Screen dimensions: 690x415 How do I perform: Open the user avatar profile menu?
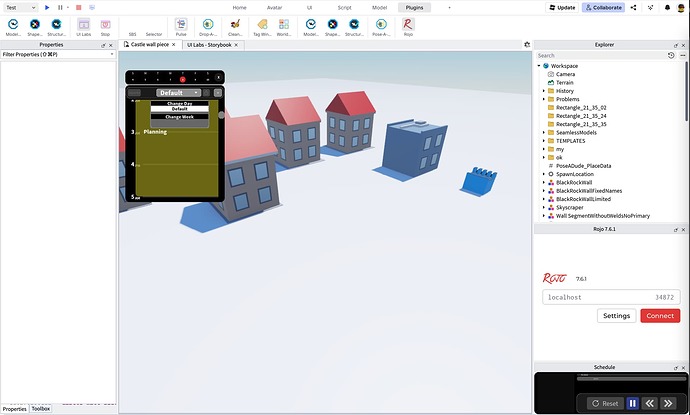point(681,7)
